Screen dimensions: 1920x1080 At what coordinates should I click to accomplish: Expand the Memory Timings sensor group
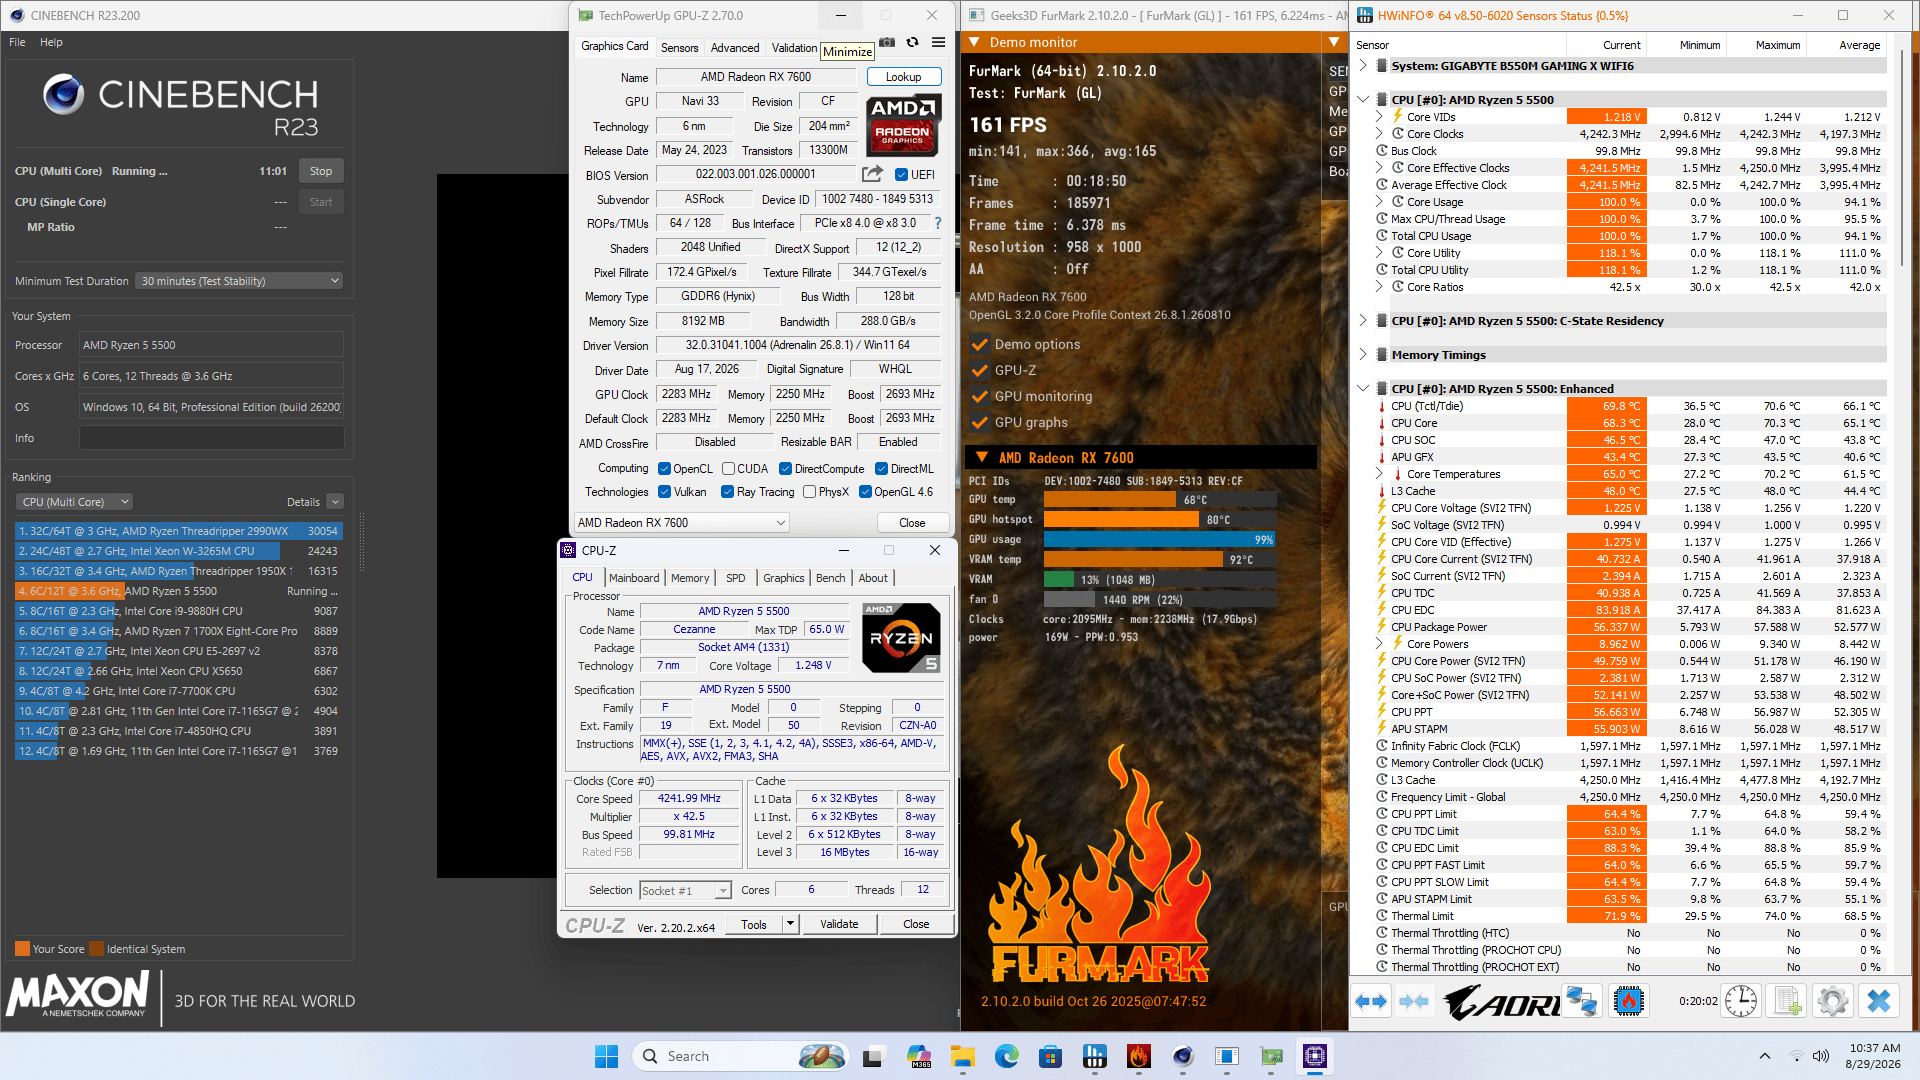click(x=1362, y=355)
